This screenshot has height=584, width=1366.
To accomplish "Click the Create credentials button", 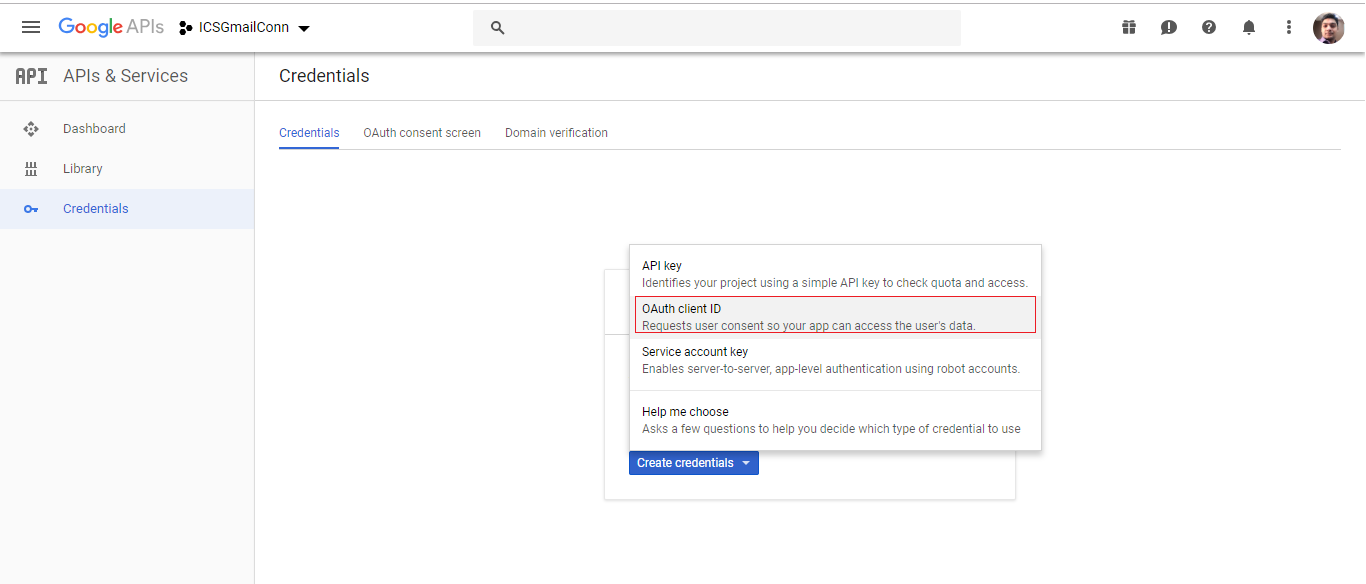I will click(694, 463).
